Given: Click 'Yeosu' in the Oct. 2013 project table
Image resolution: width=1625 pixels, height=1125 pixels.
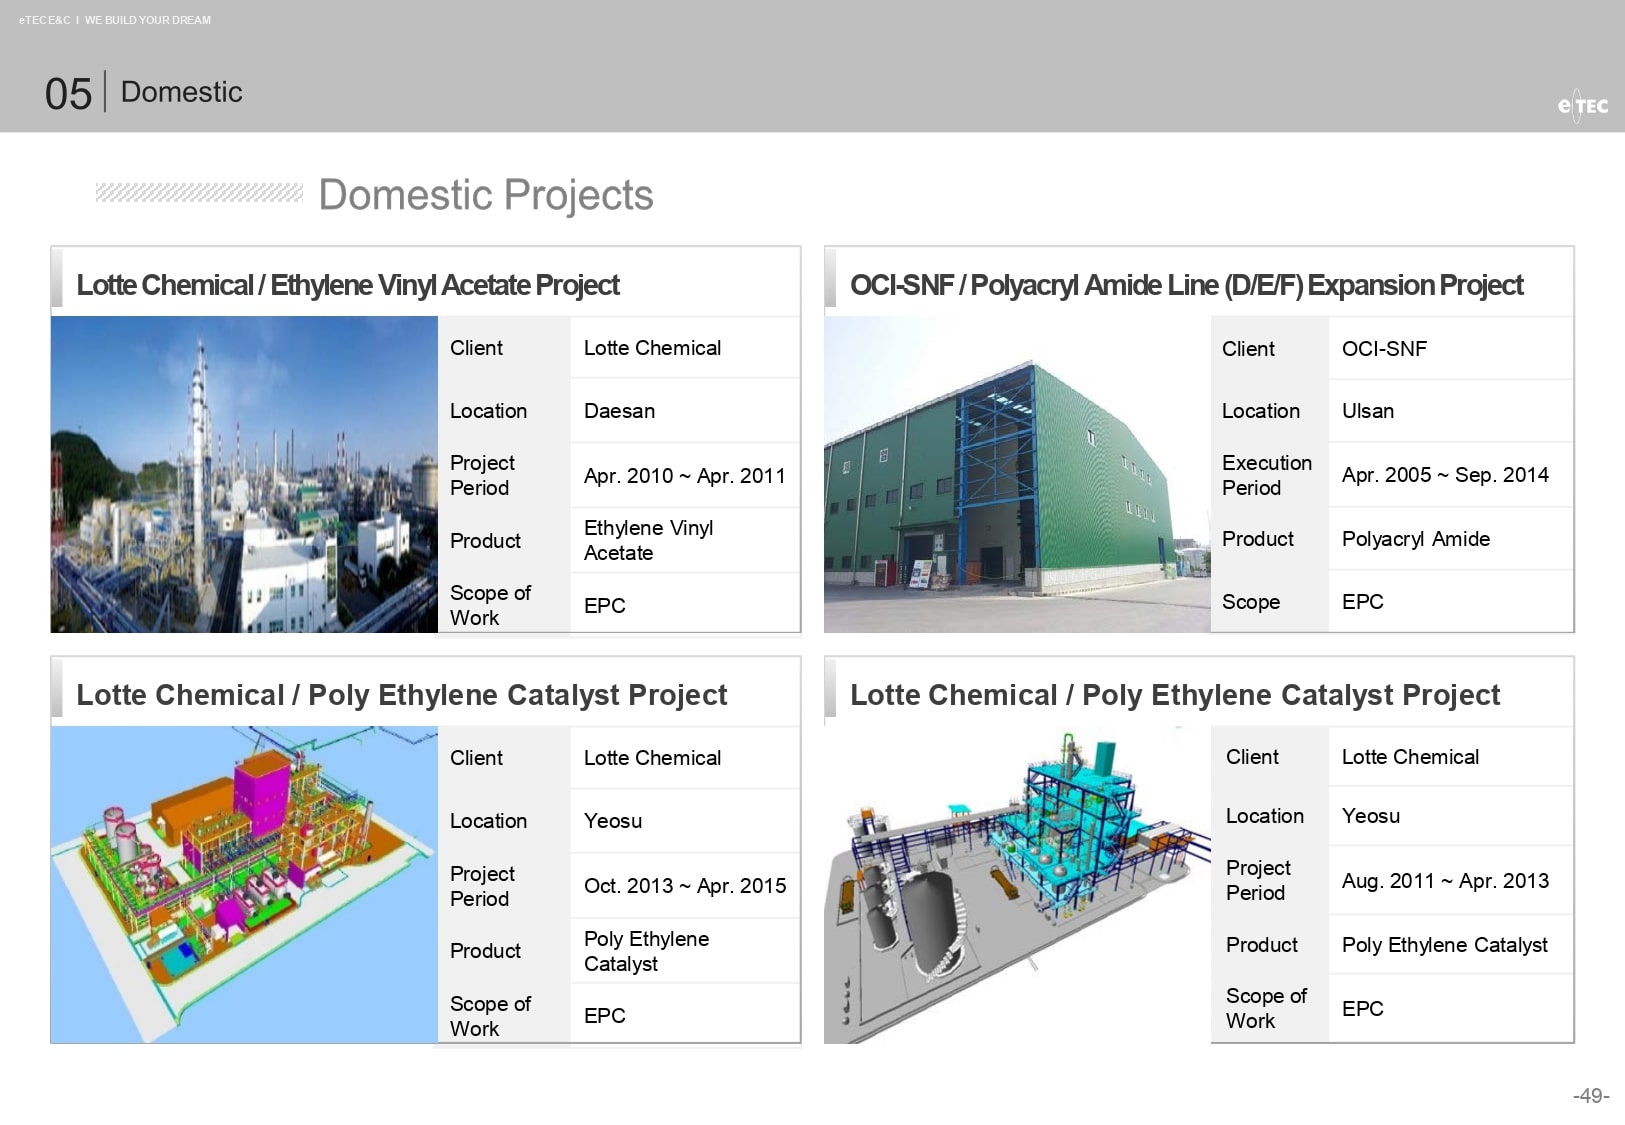Looking at the screenshot, I should [x=613, y=821].
